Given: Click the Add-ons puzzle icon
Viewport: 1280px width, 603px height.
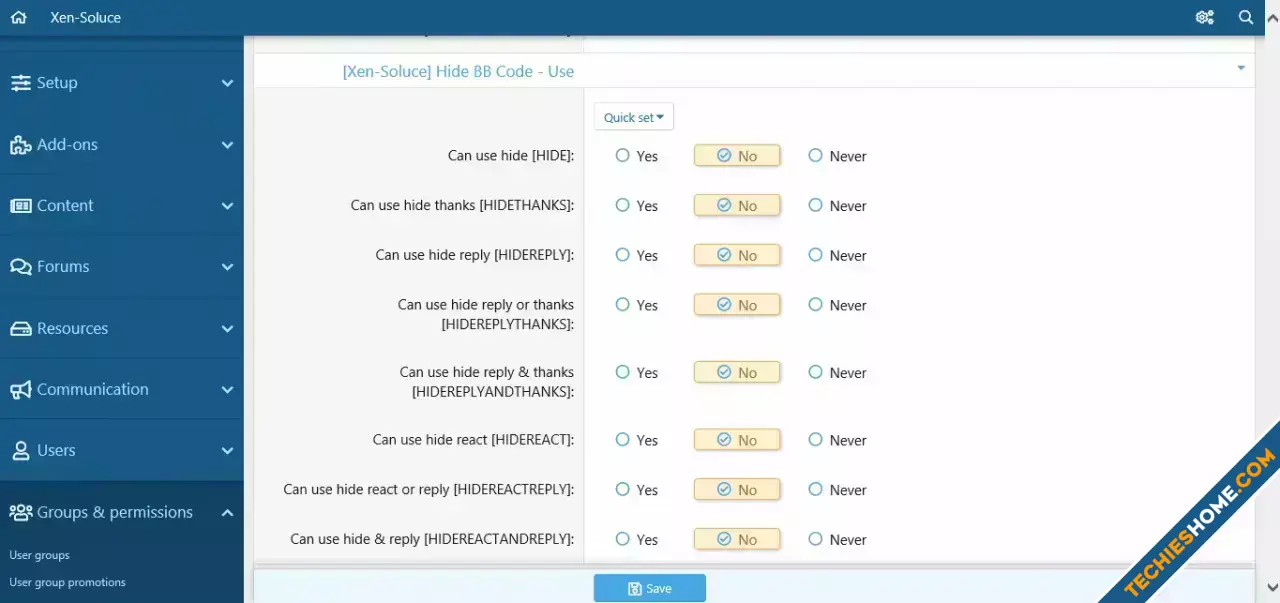Looking at the screenshot, I should (20, 145).
